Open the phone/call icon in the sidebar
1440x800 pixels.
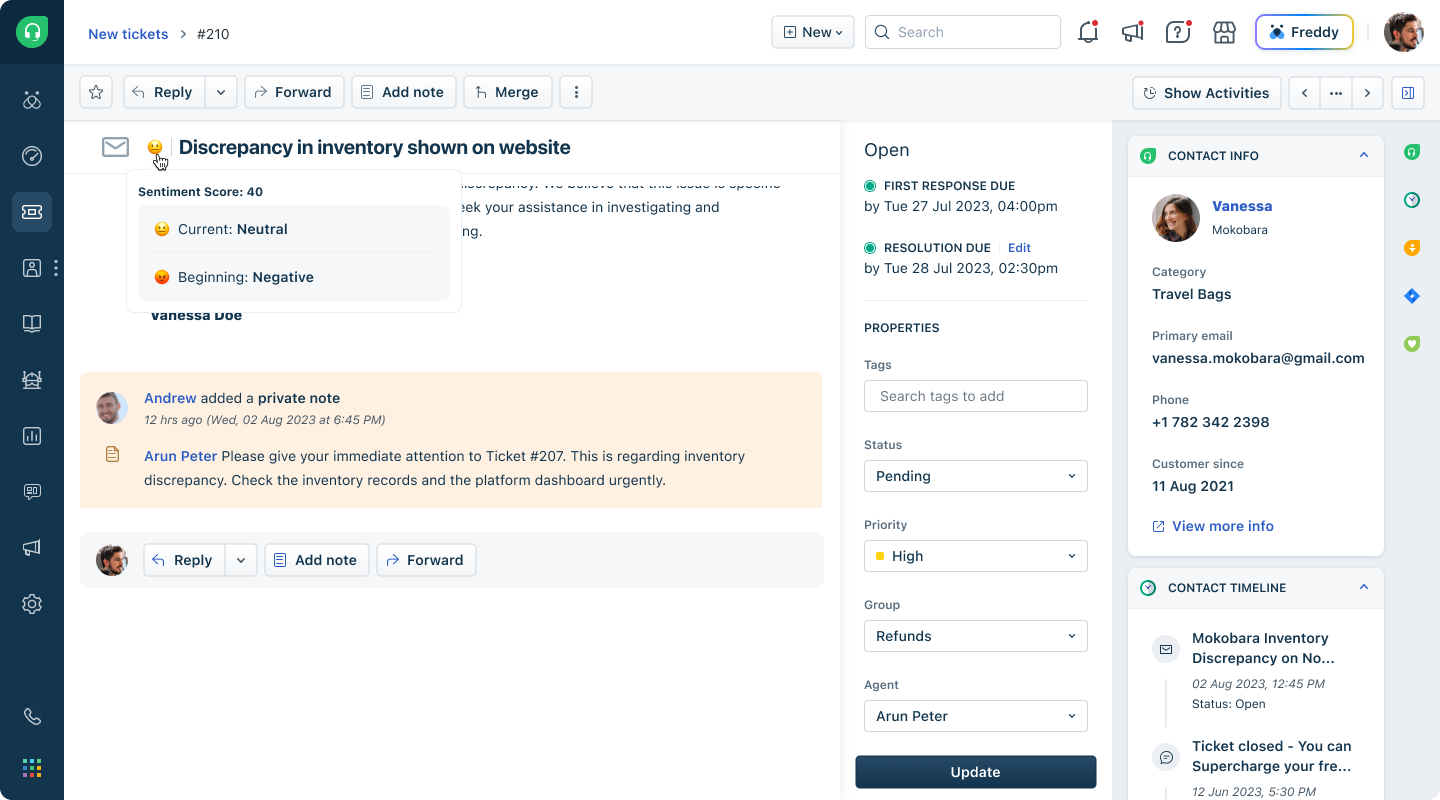(31, 716)
